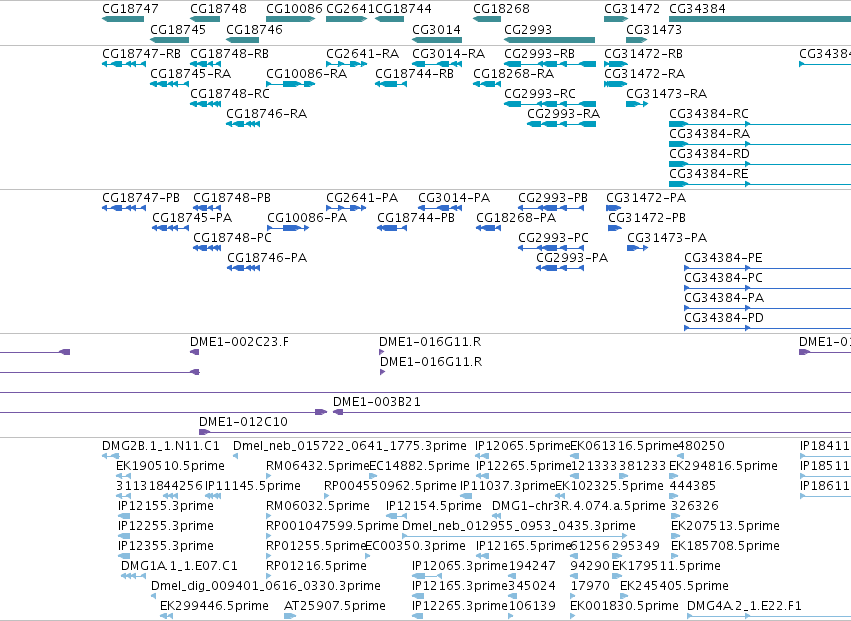Click the CG2641-PA protein label
851x621 pixels.
pos(362,198)
